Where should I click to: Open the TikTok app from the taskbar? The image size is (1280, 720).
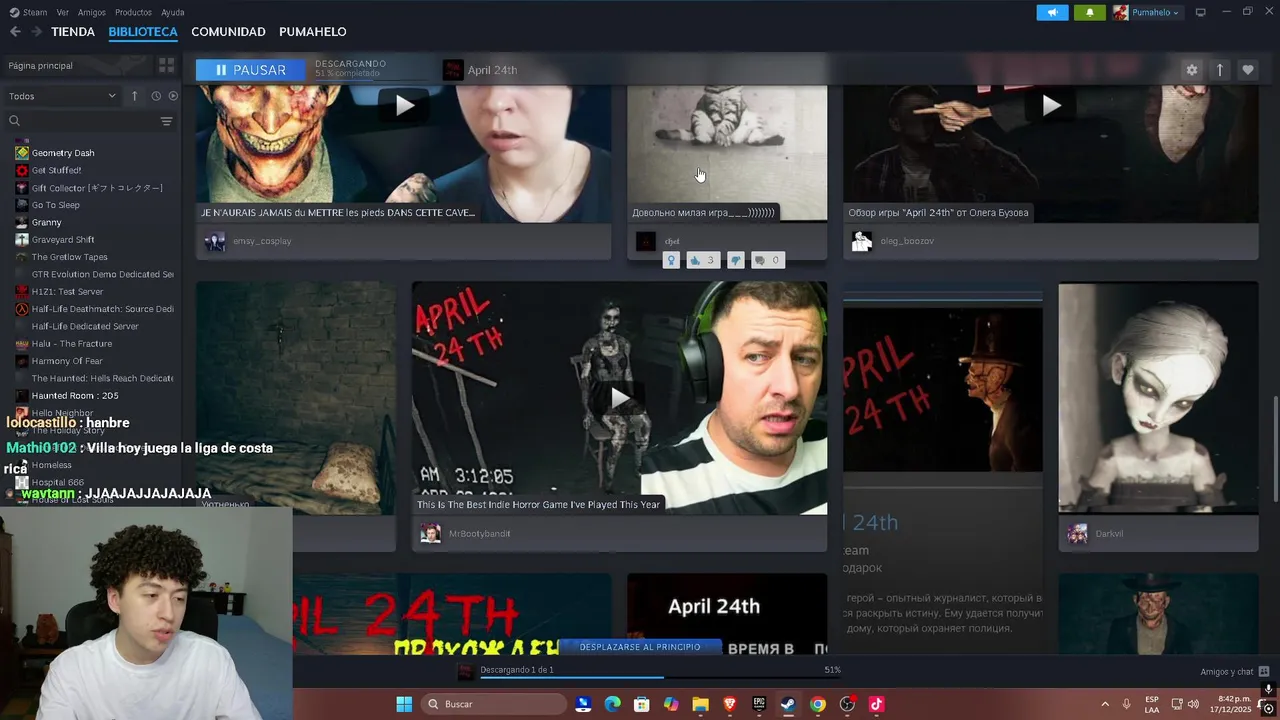(x=876, y=704)
